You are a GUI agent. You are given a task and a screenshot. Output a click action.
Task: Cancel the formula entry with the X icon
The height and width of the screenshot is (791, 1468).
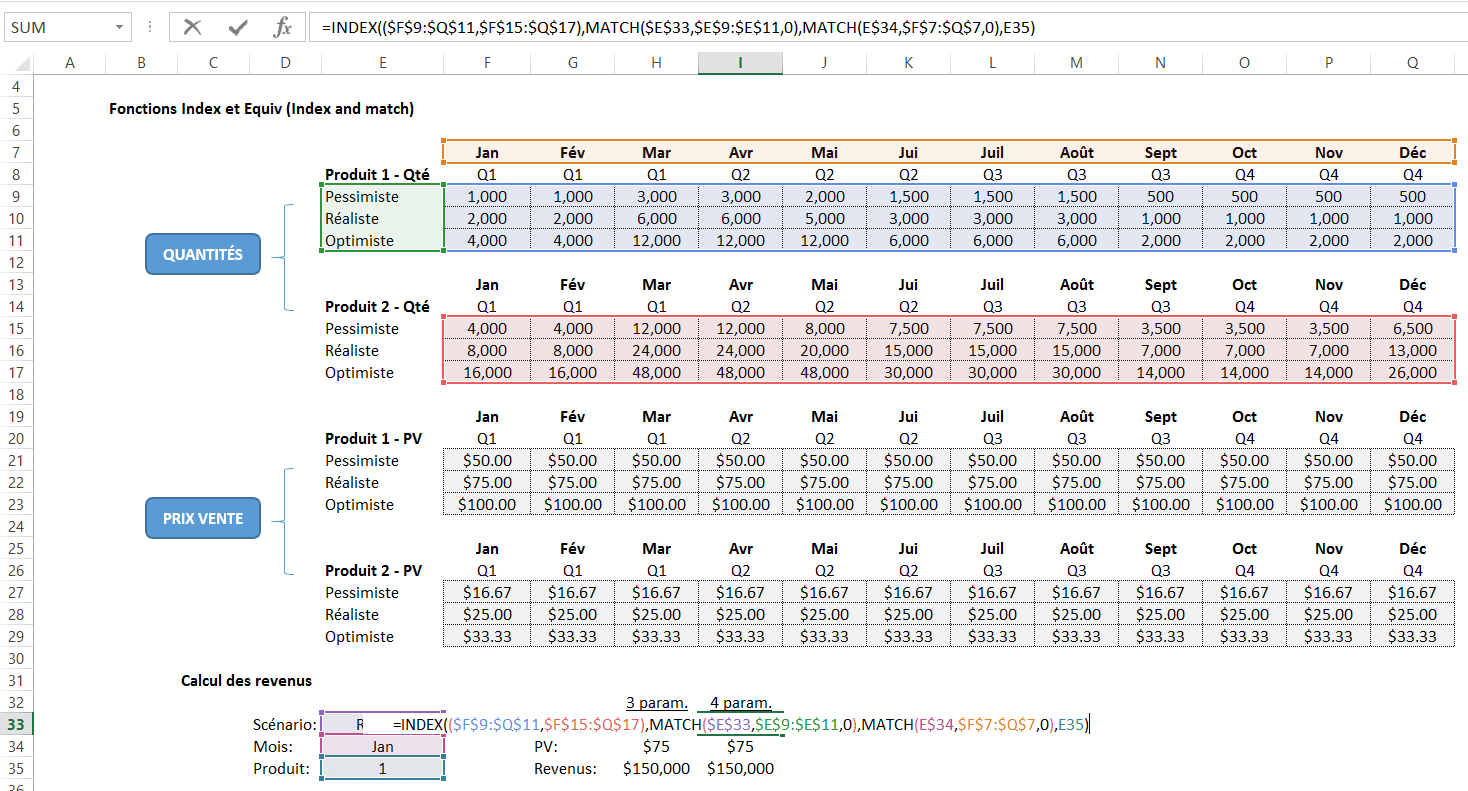192,27
